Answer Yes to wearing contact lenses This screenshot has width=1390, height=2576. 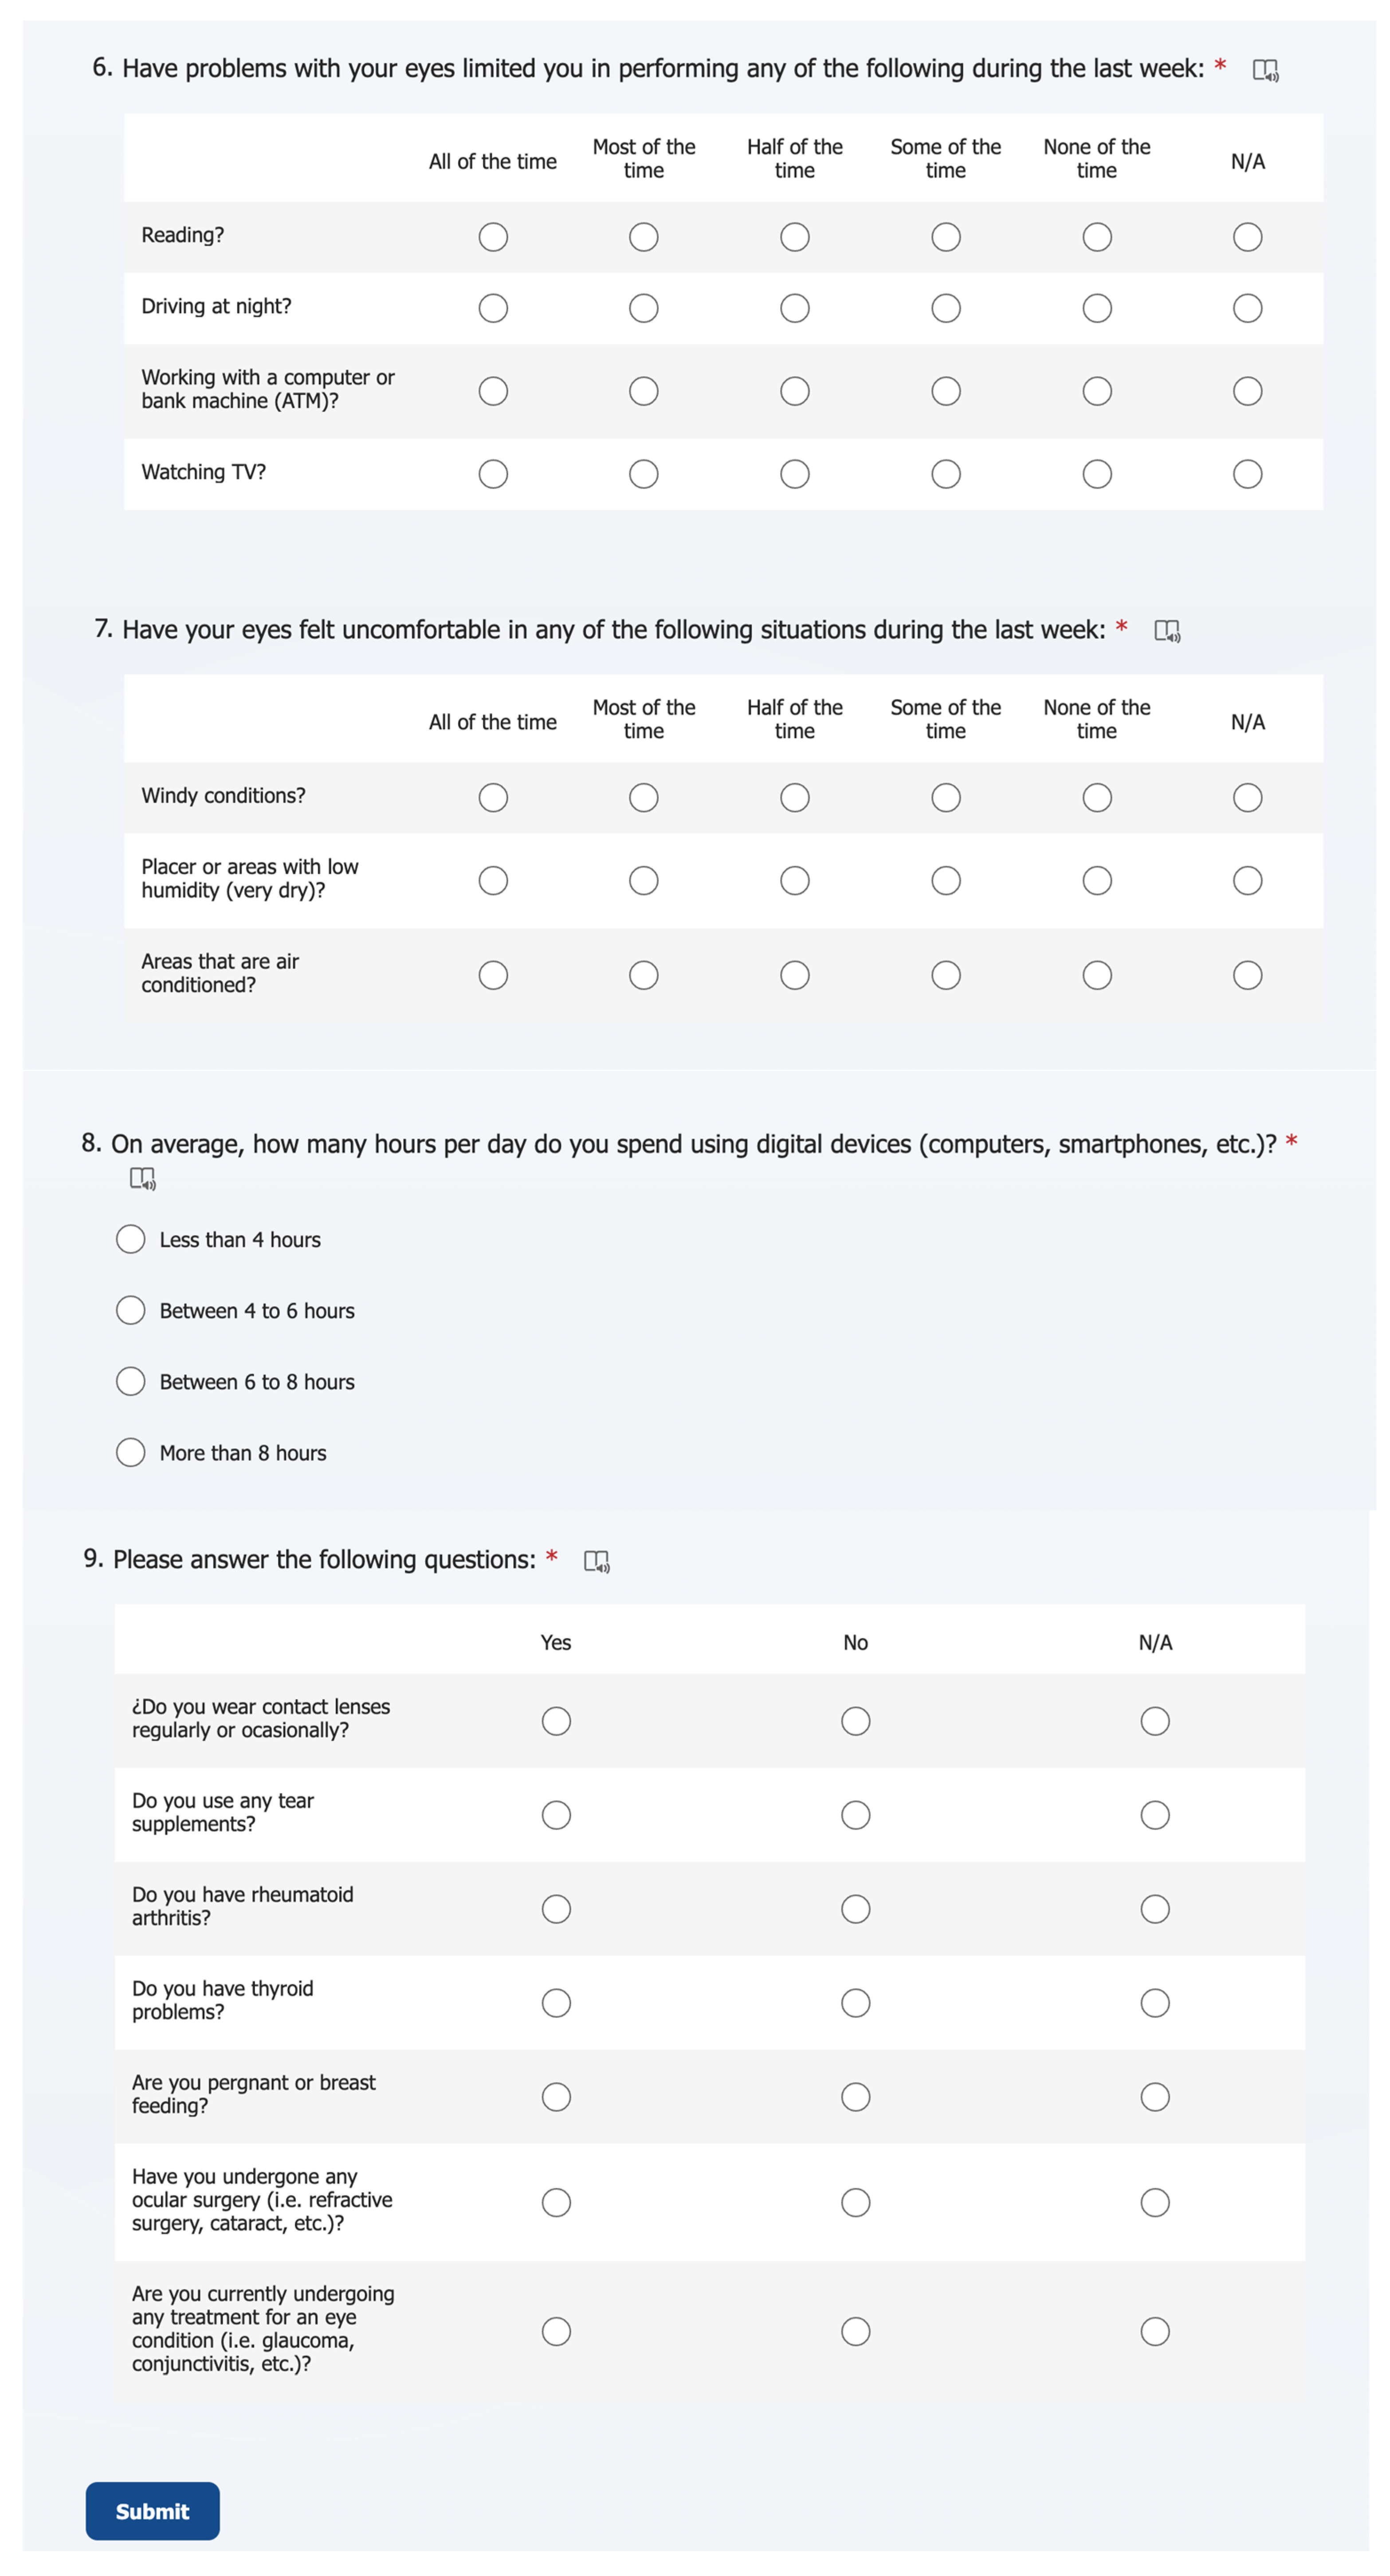[556, 1721]
